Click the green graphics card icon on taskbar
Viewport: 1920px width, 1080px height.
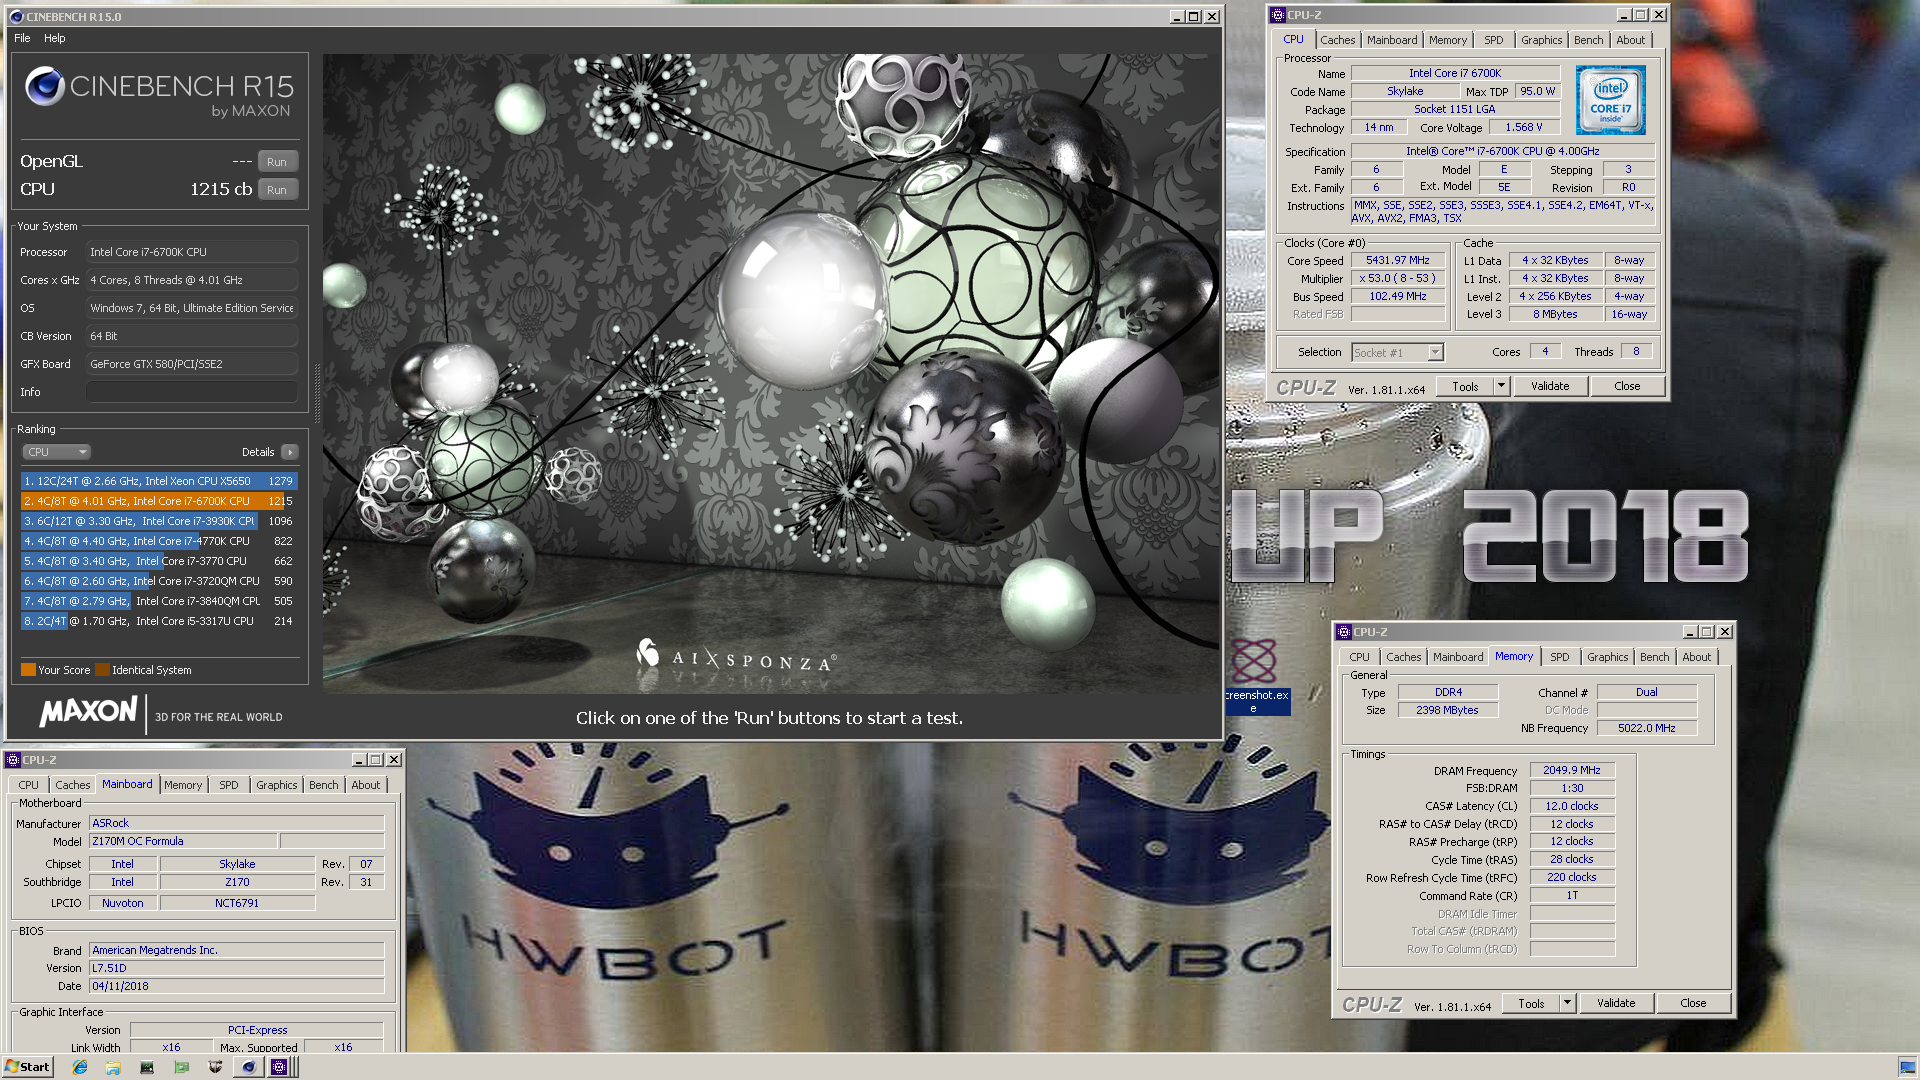(181, 1067)
